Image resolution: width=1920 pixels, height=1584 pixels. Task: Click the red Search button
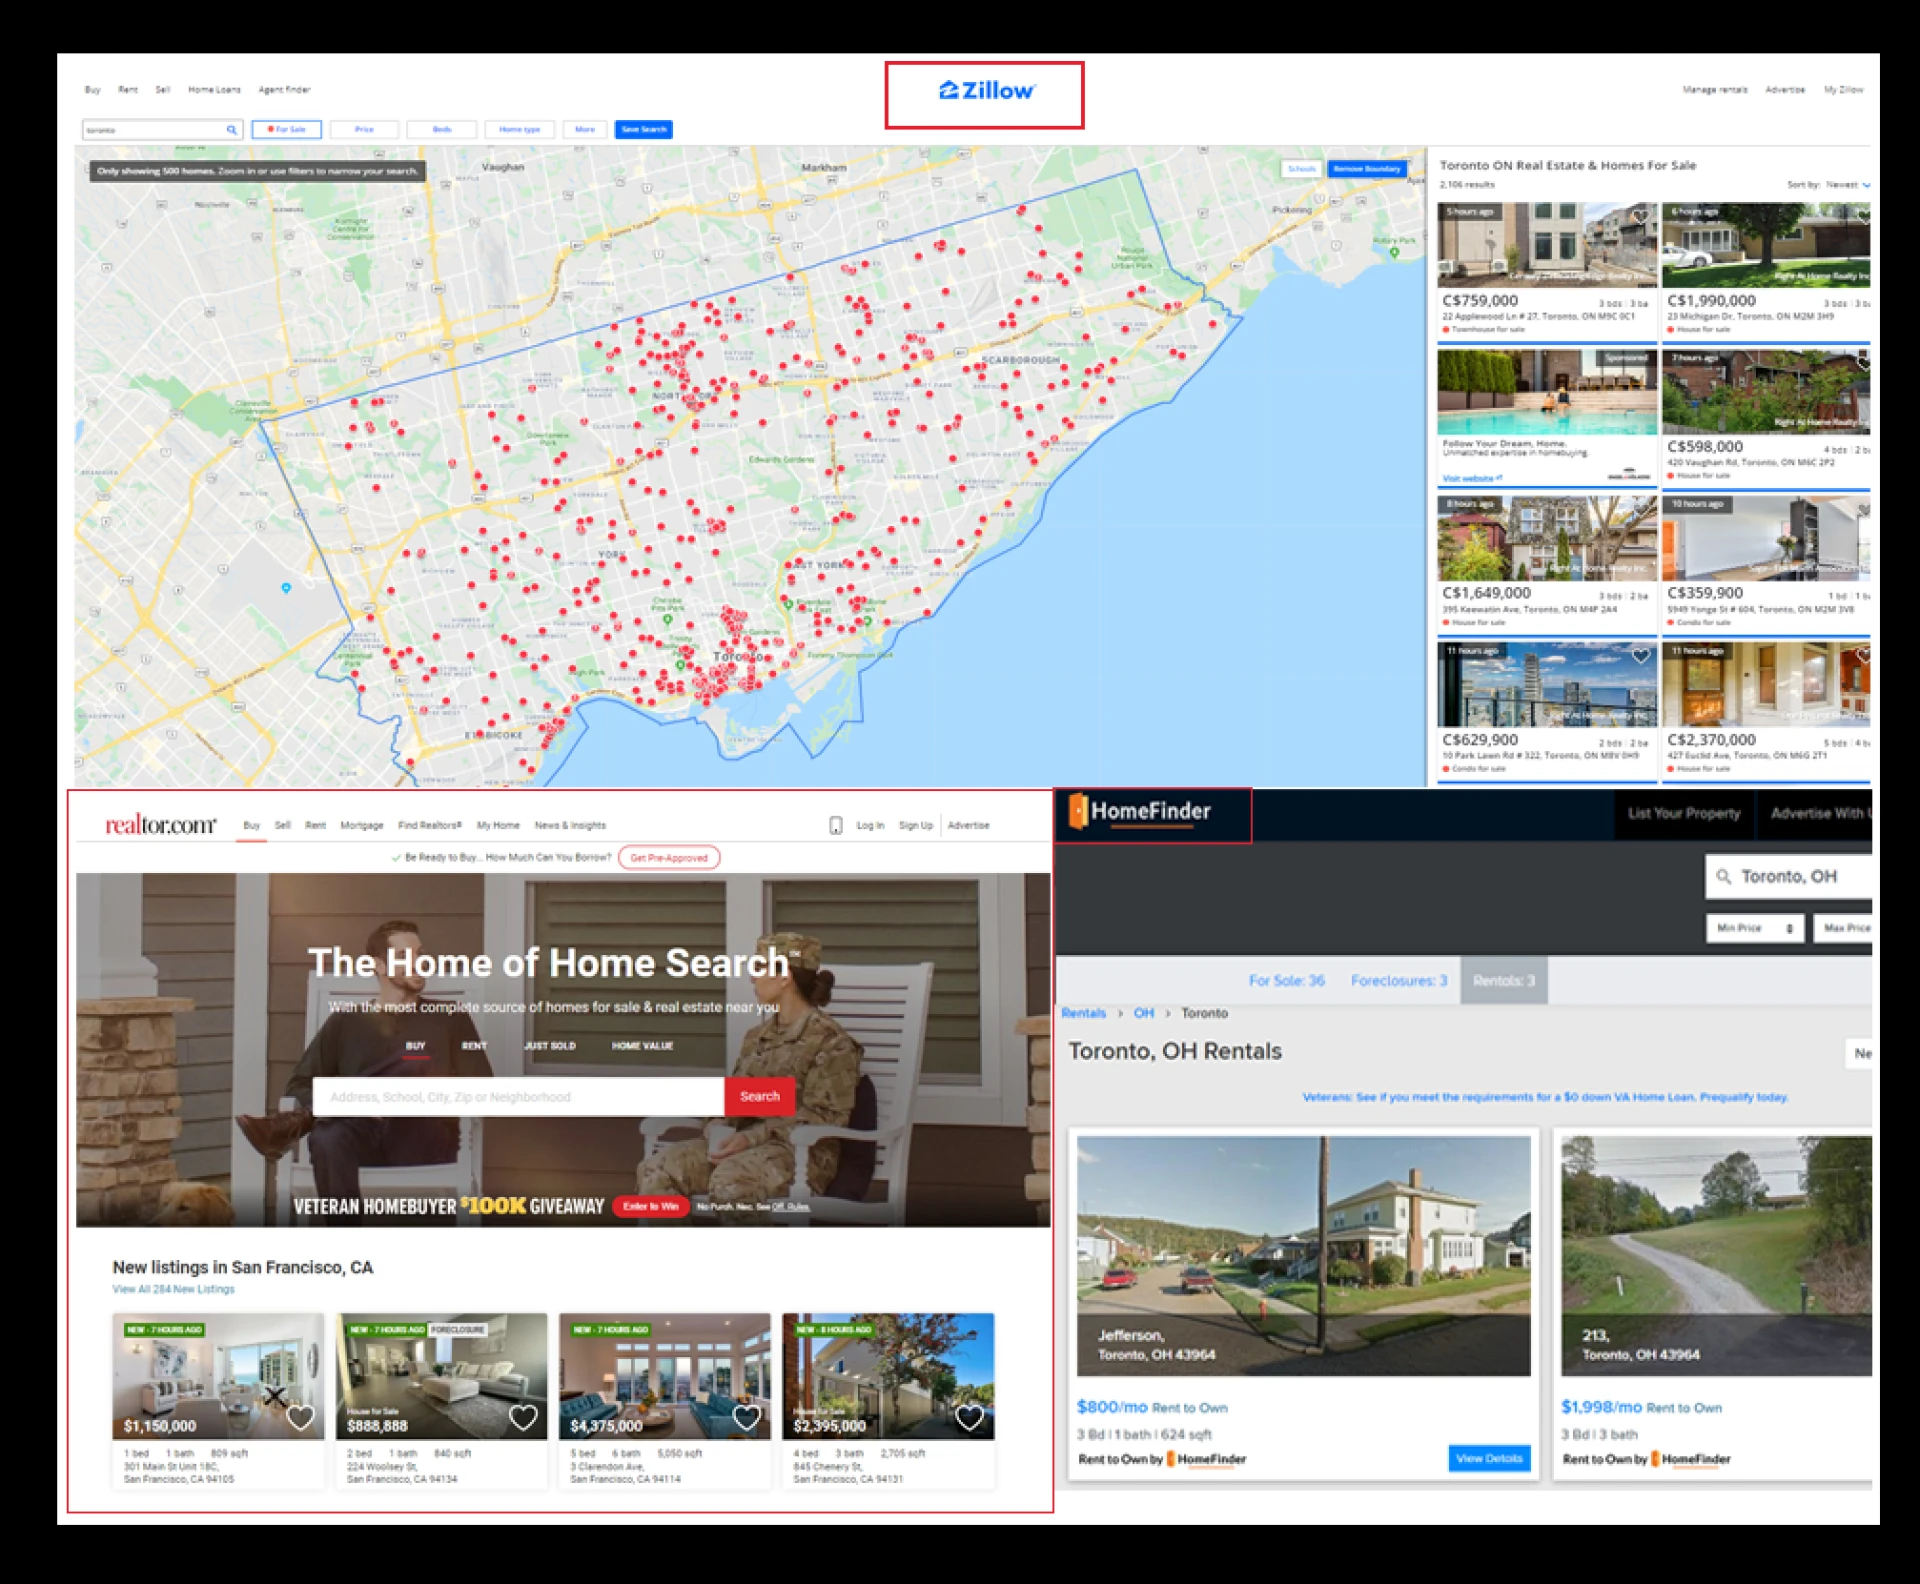point(759,1097)
